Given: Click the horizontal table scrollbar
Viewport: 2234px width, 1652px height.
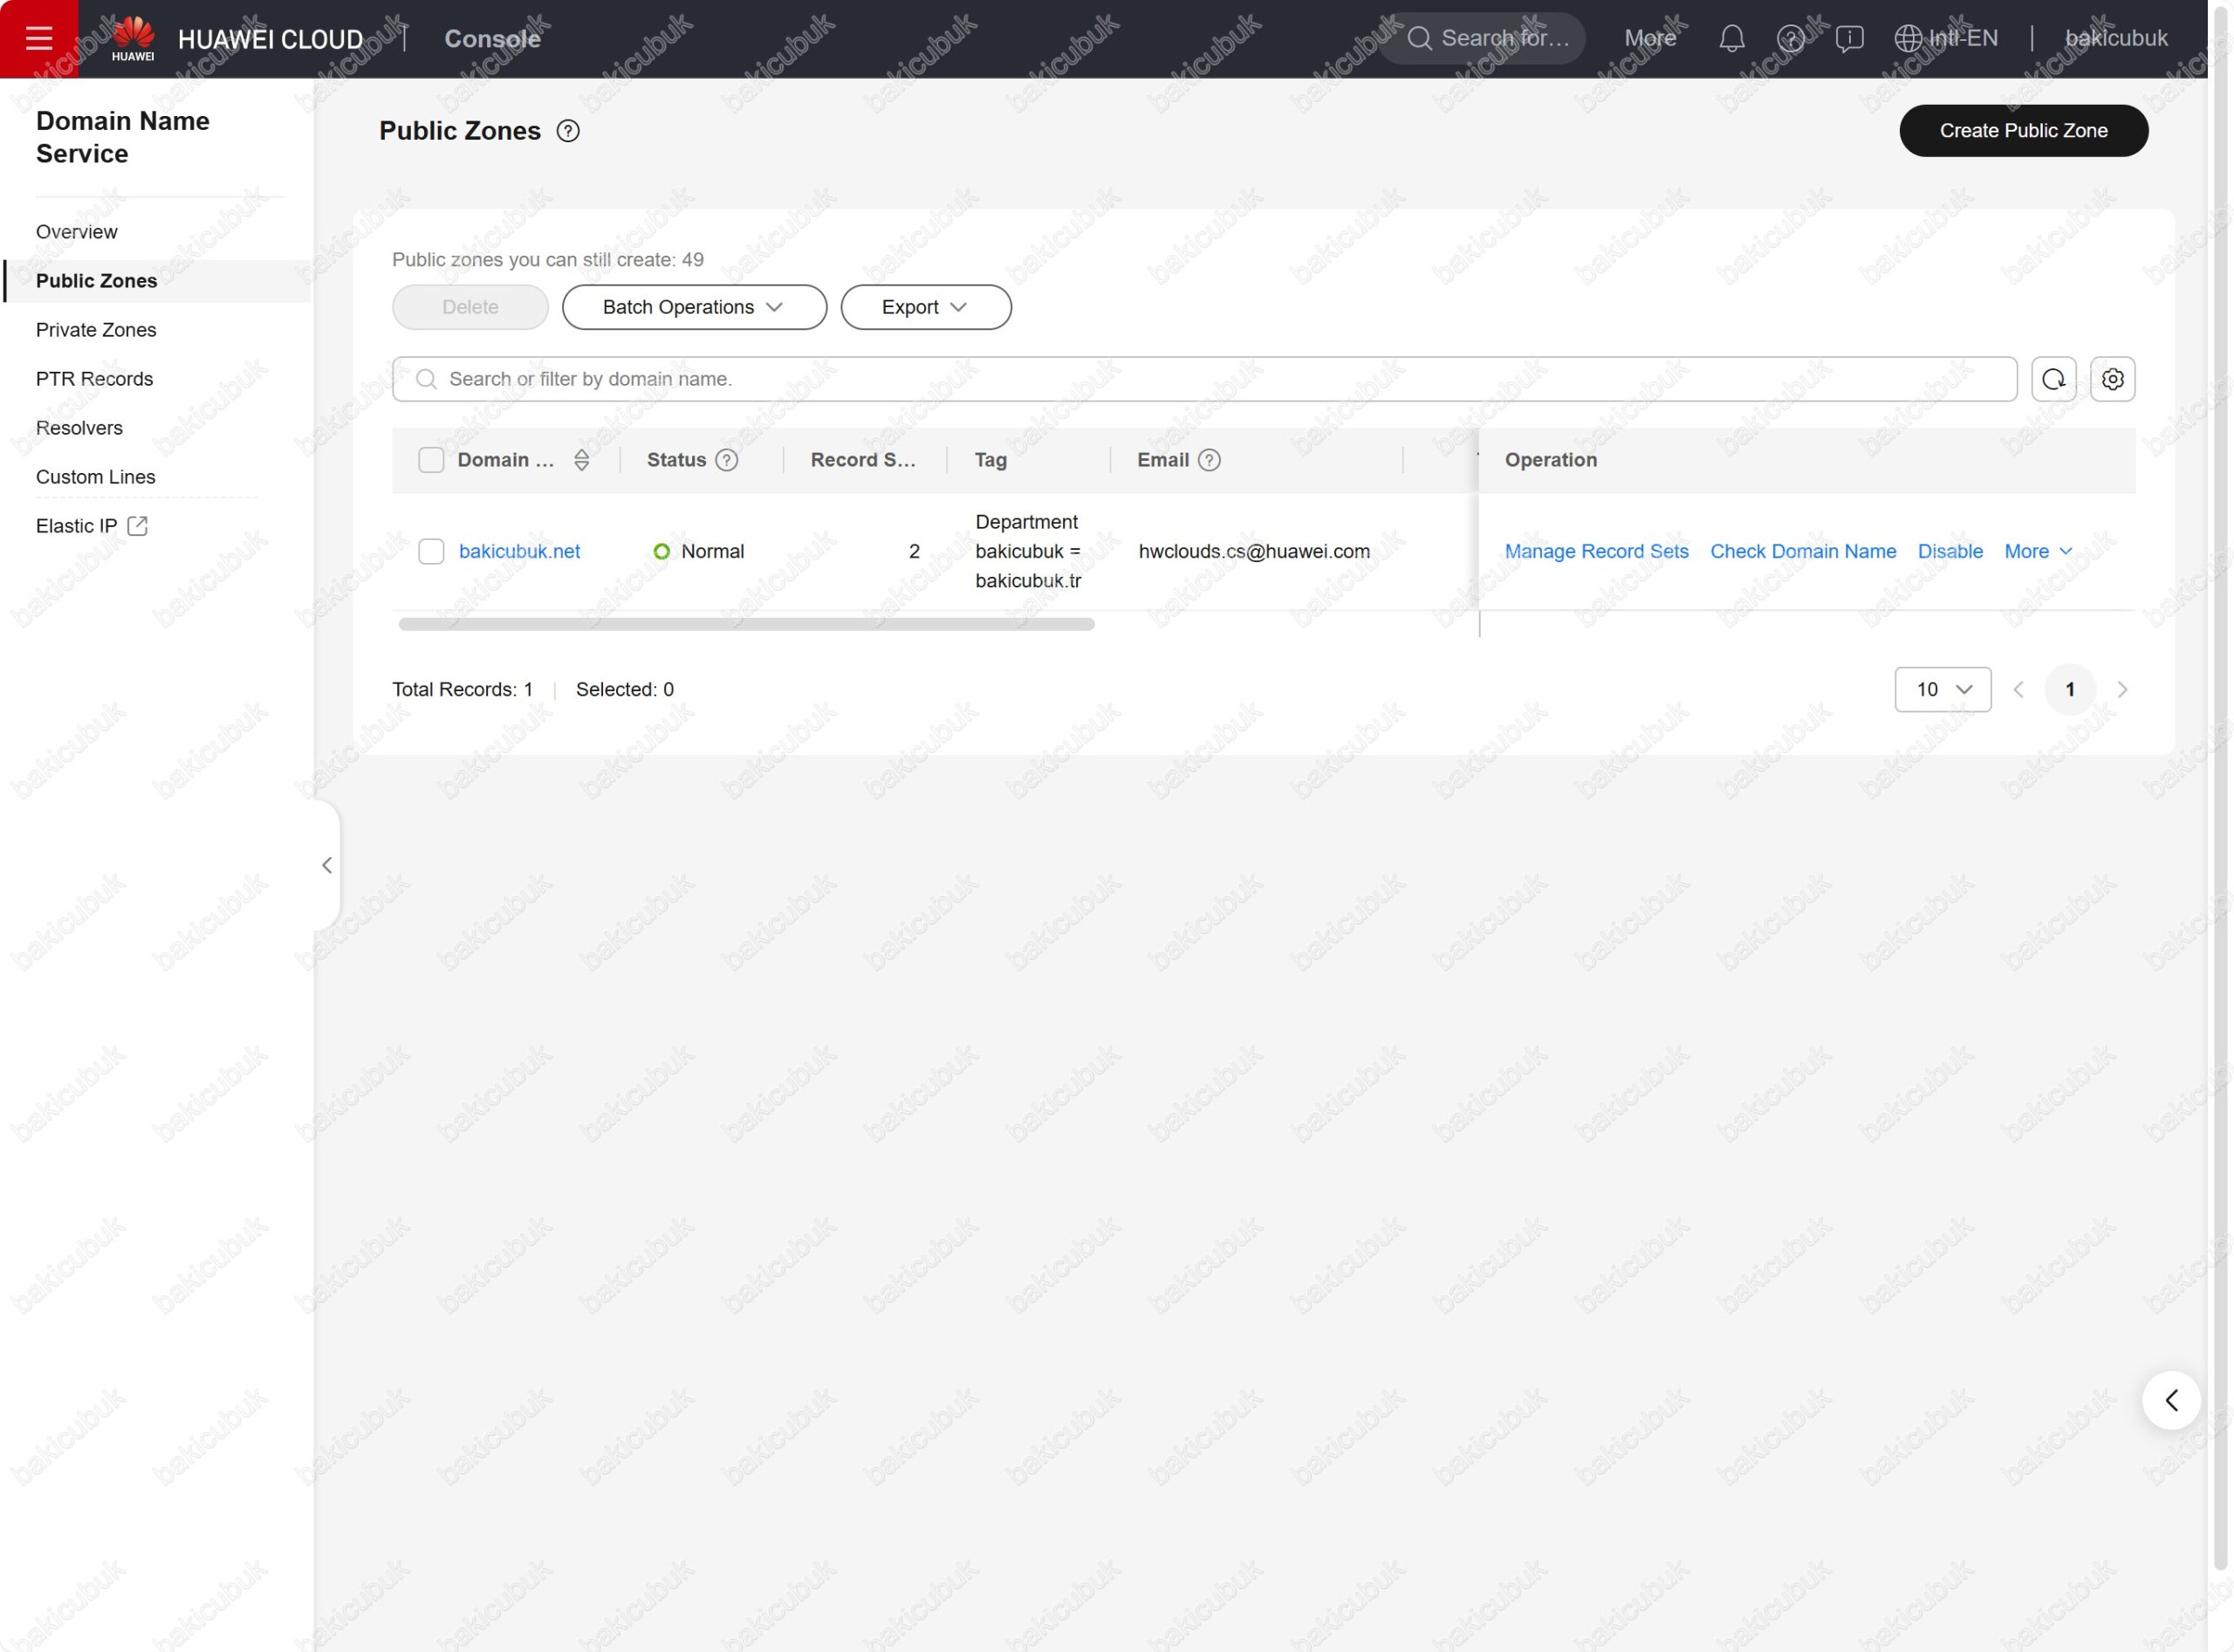Looking at the screenshot, I should click(746, 624).
